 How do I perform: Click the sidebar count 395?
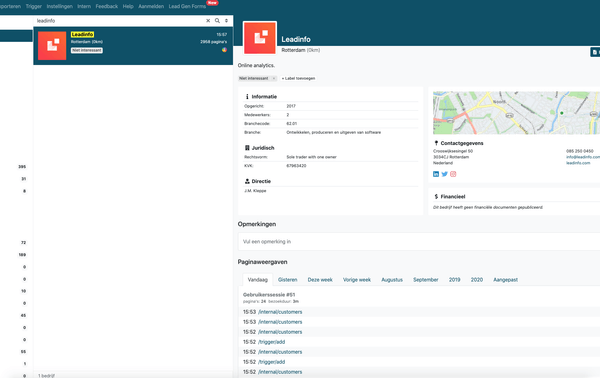[x=22, y=167]
